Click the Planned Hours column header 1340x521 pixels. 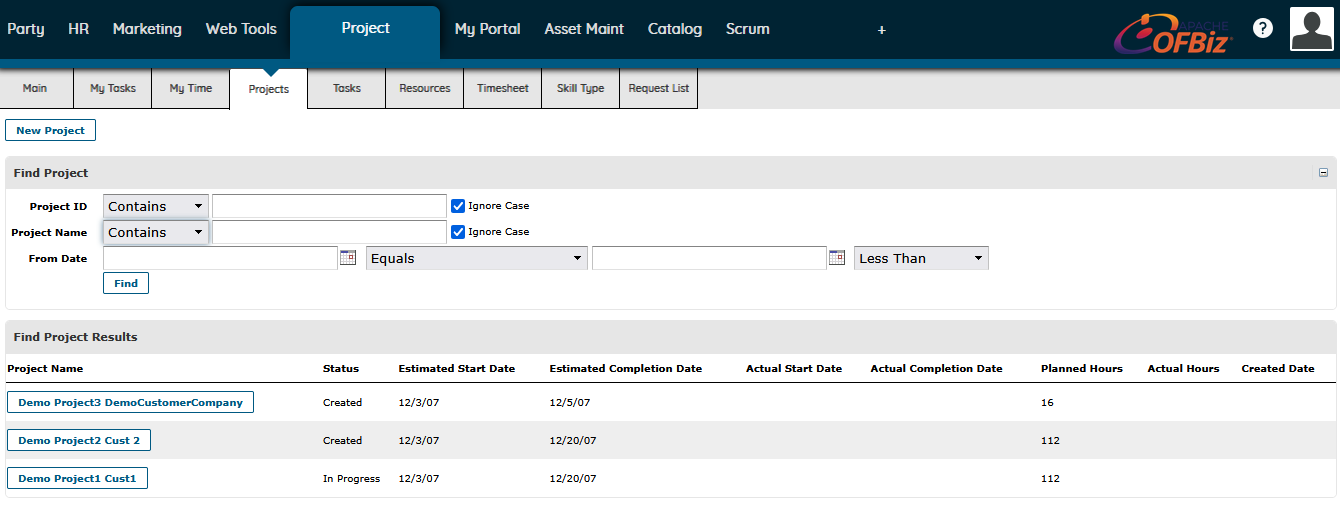point(1082,369)
